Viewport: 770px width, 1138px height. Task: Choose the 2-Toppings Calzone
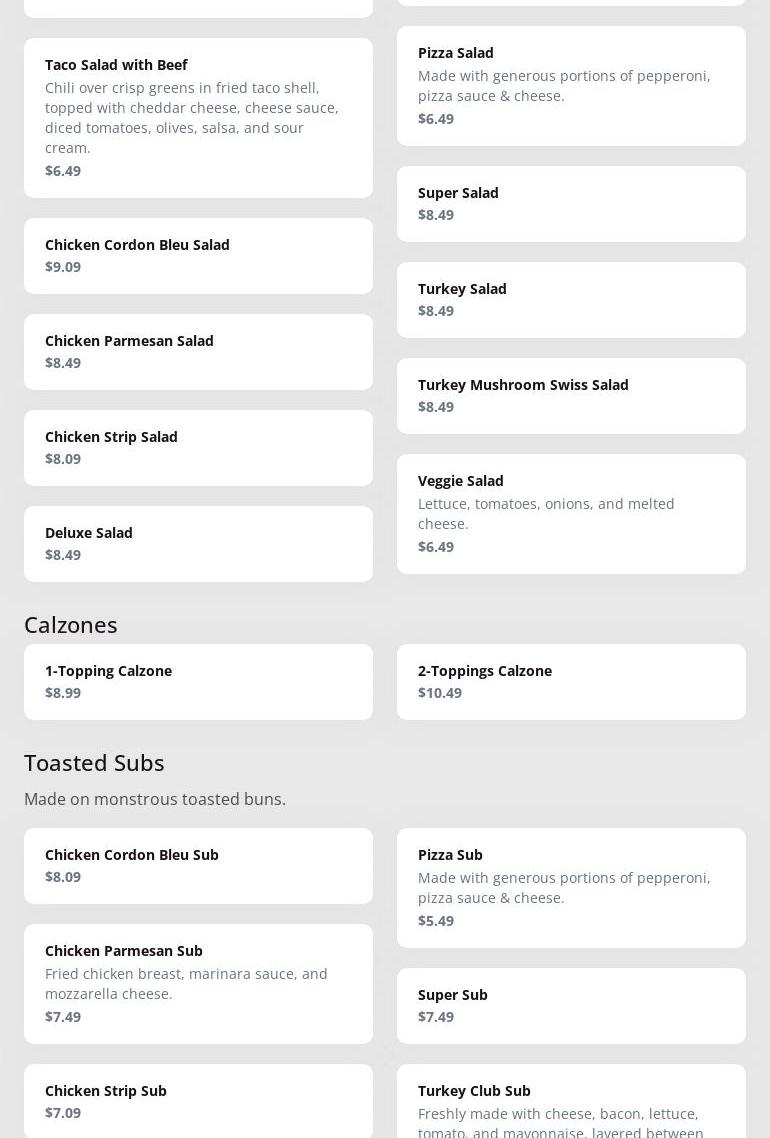pyautogui.click(x=571, y=681)
